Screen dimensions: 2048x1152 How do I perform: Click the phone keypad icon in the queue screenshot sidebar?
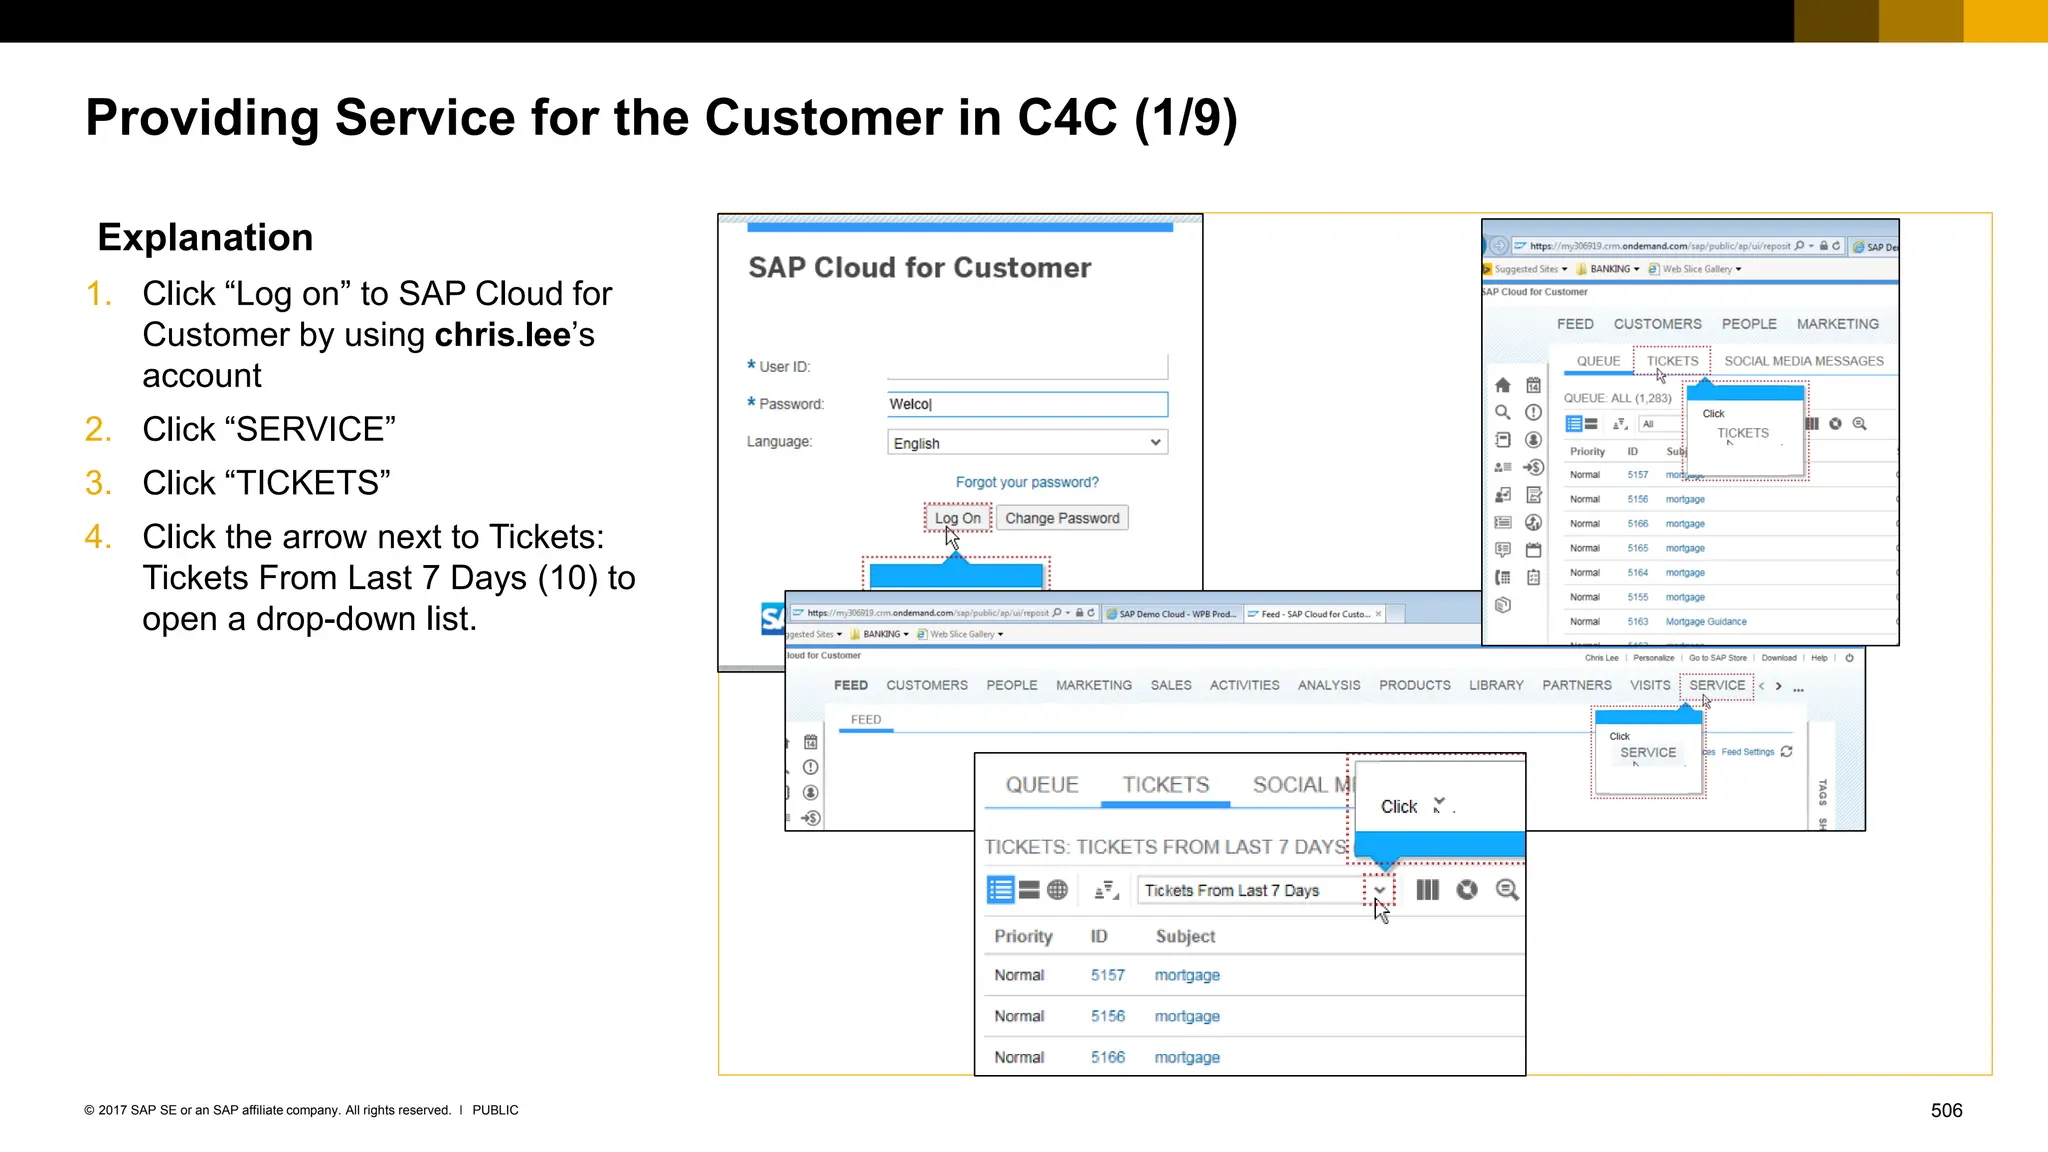[1502, 577]
